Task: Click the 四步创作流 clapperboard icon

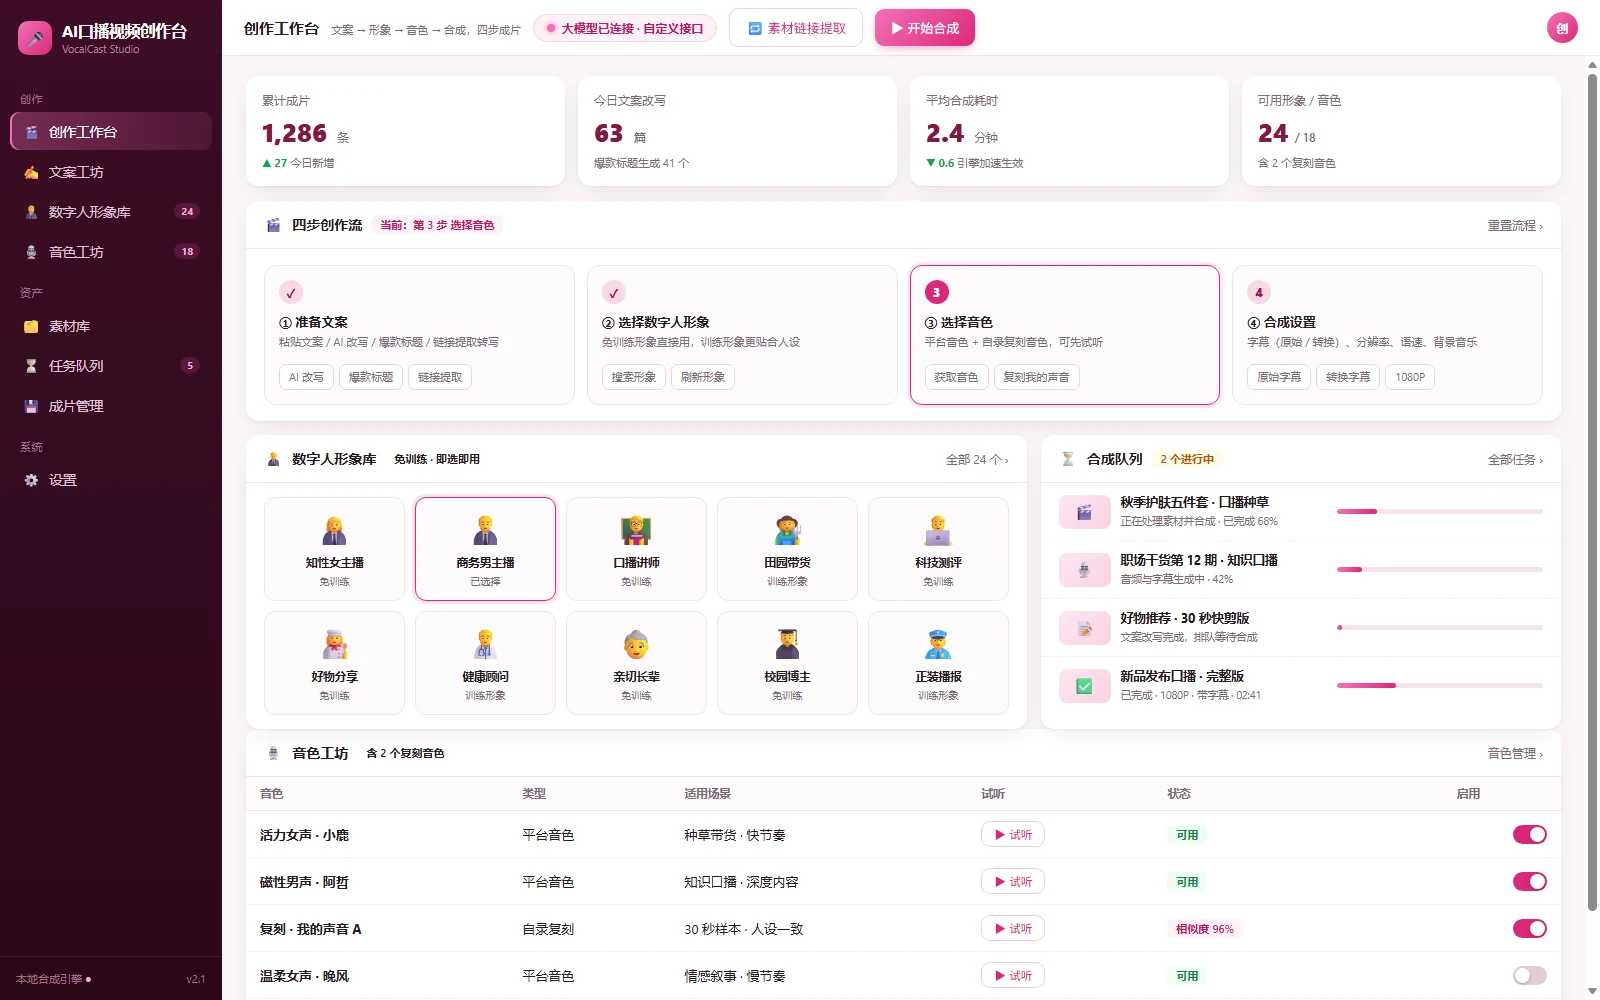Action: (x=273, y=225)
